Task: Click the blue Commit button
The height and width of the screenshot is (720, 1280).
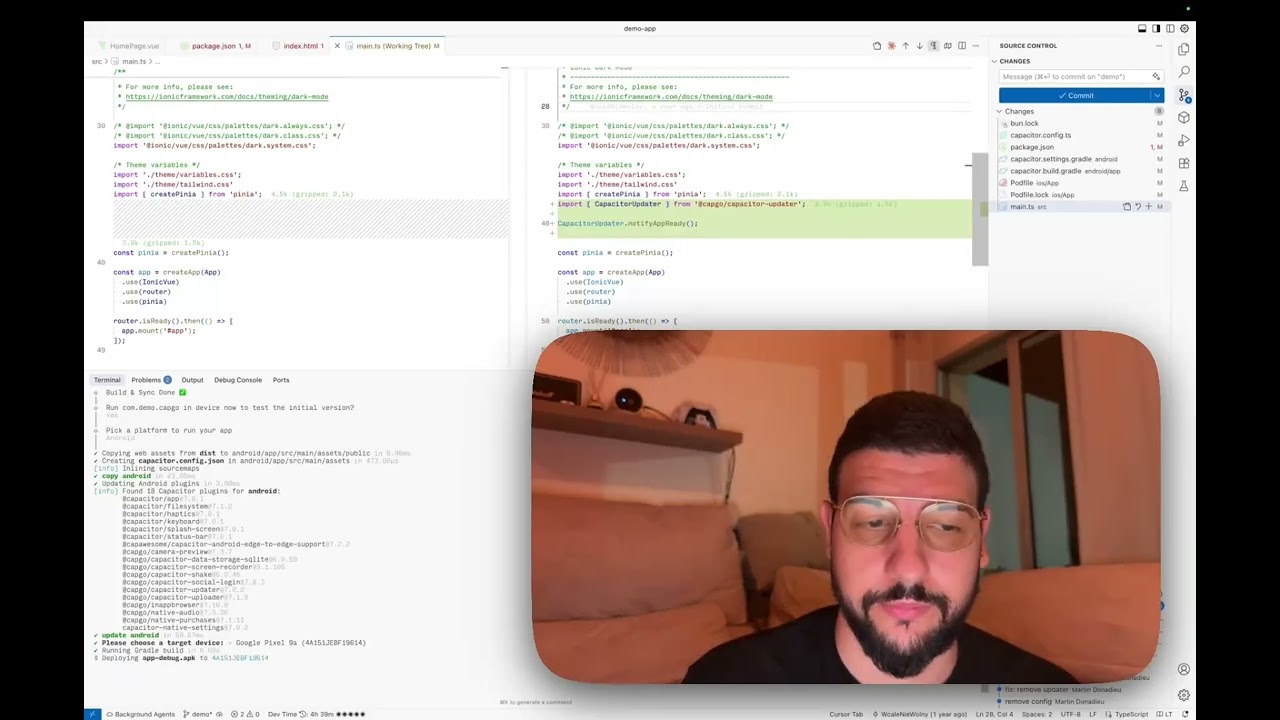Action: tap(1075, 96)
